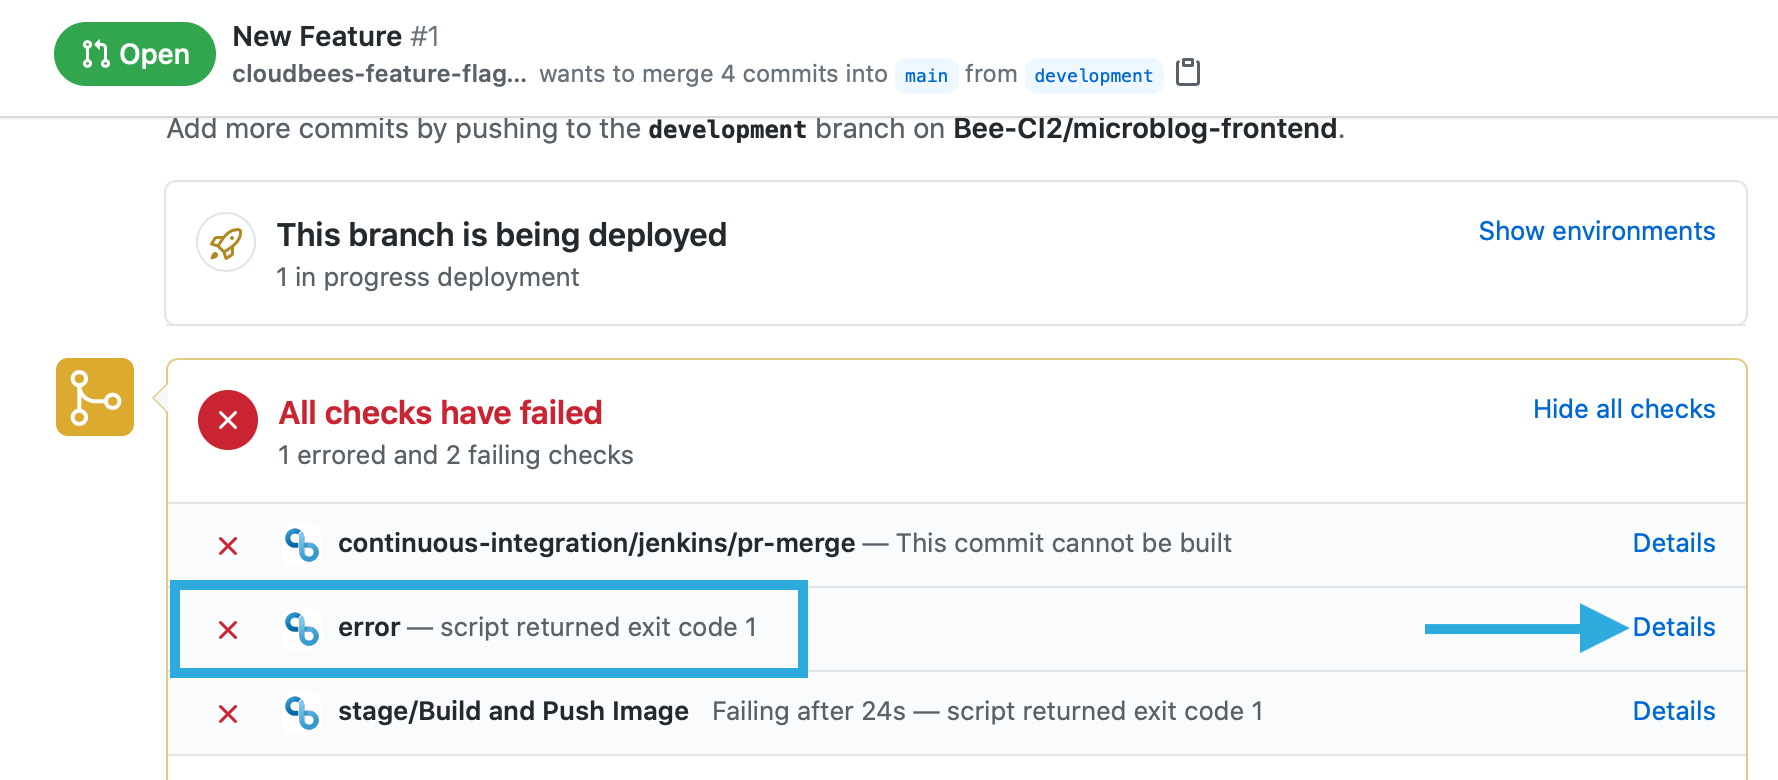
Task: Open Details for stage/Build and Push Image
Action: [x=1673, y=711]
